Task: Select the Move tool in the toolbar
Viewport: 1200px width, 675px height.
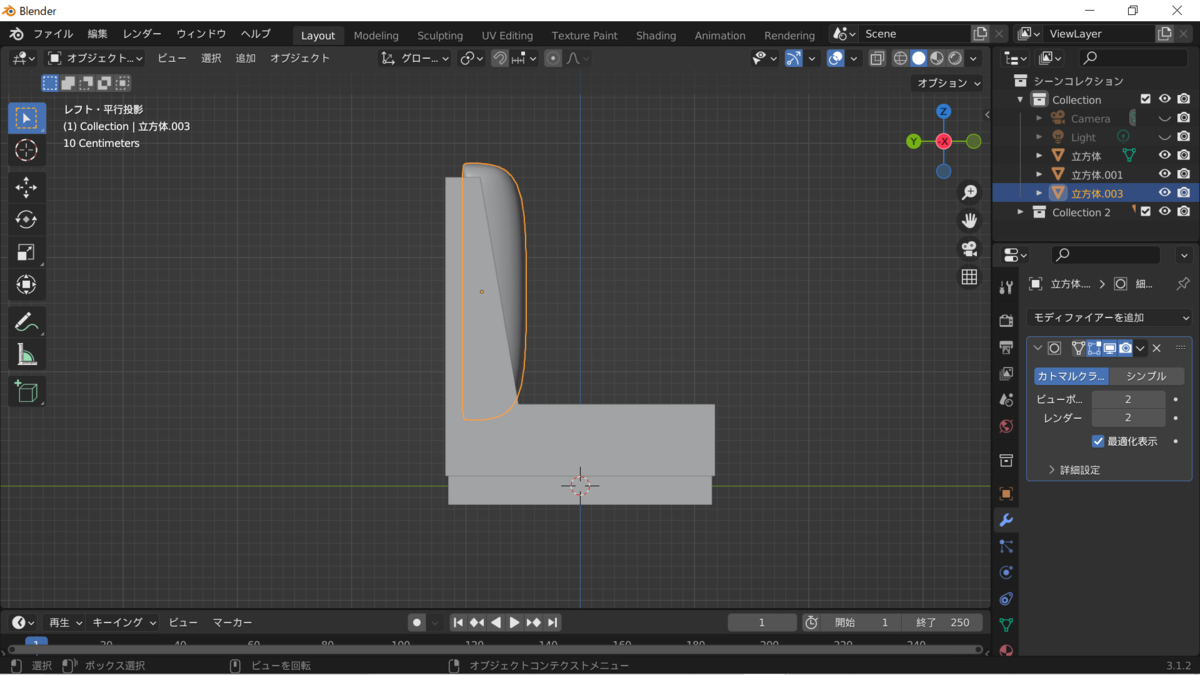Action: 26,187
